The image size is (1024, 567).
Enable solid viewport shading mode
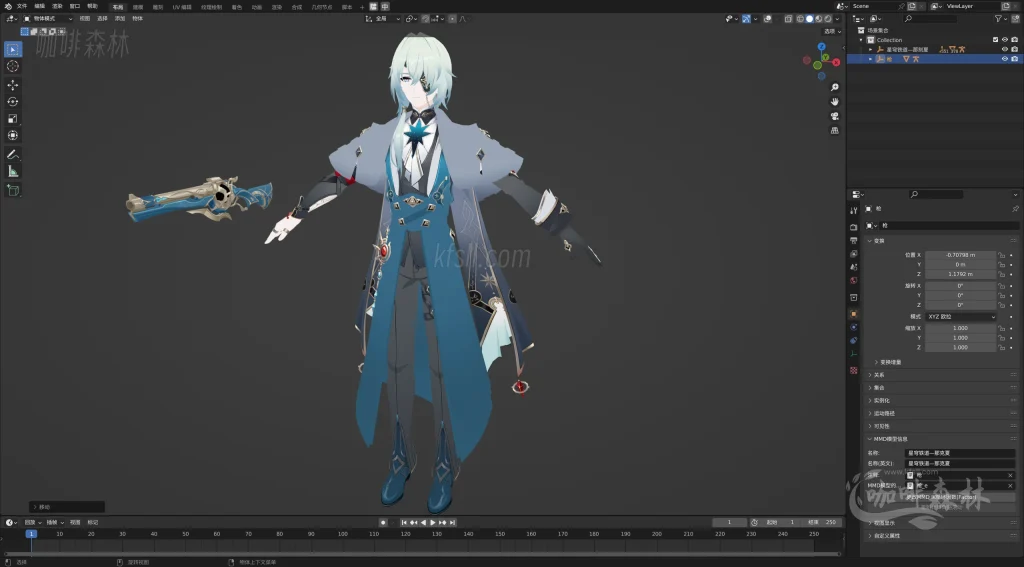click(x=809, y=19)
